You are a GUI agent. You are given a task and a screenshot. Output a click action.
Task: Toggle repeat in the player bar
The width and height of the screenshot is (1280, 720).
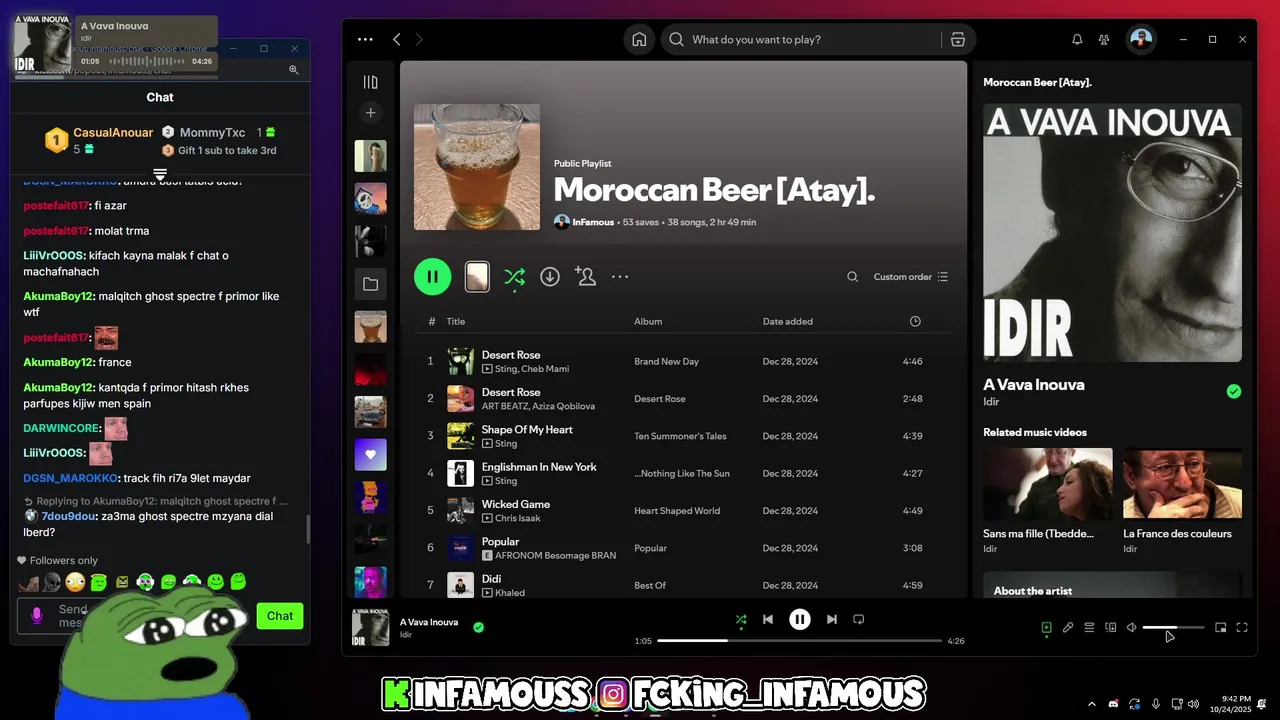point(859,619)
